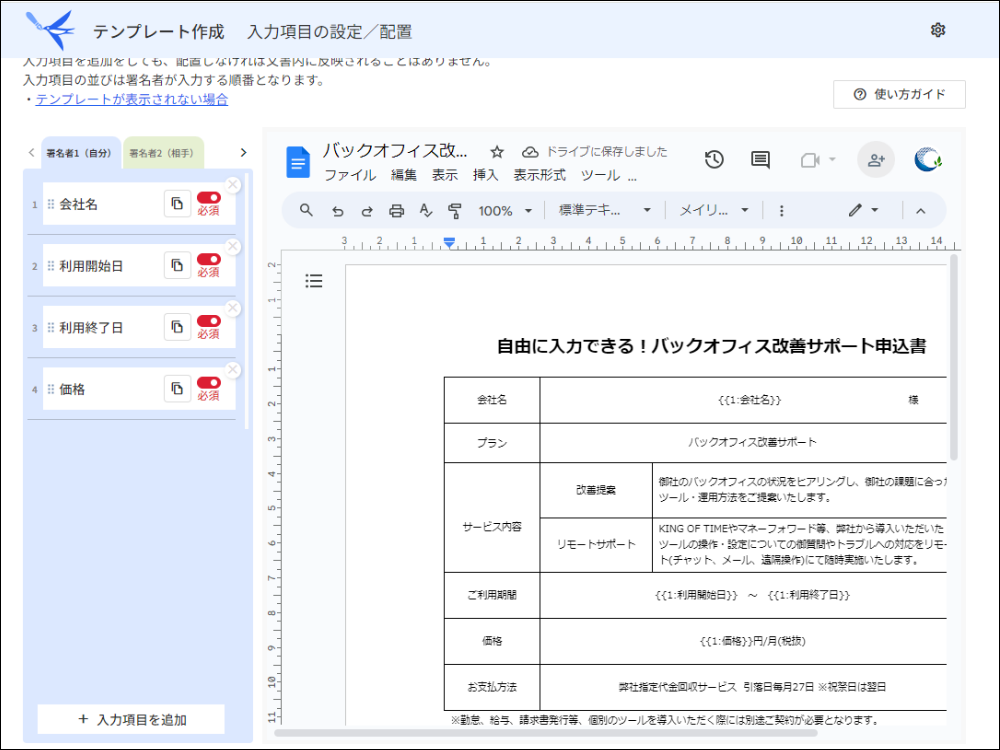Image resolution: width=1000 pixels, height=750 pixels.
Task: Click 入力項目を追加 button
Action: click(131, 719)
